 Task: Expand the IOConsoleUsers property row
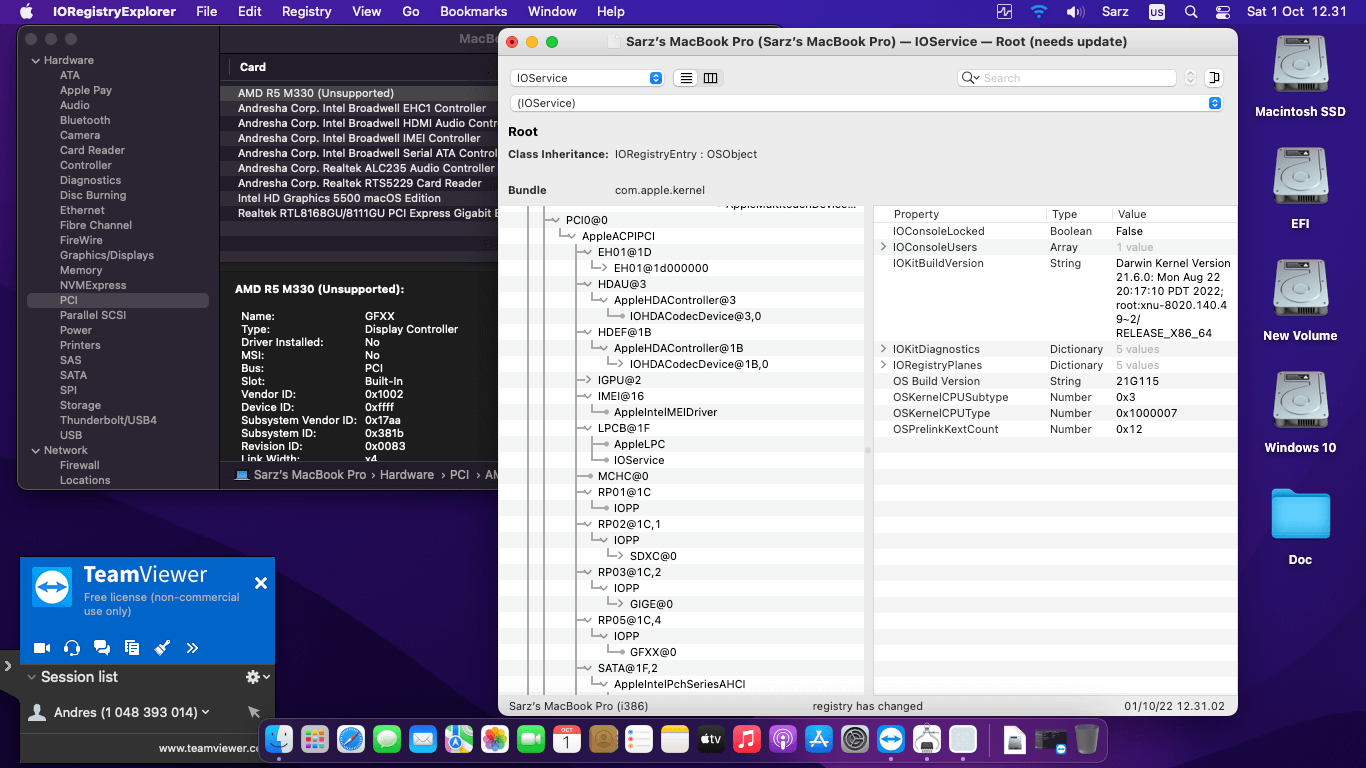(x=883, y=247)
